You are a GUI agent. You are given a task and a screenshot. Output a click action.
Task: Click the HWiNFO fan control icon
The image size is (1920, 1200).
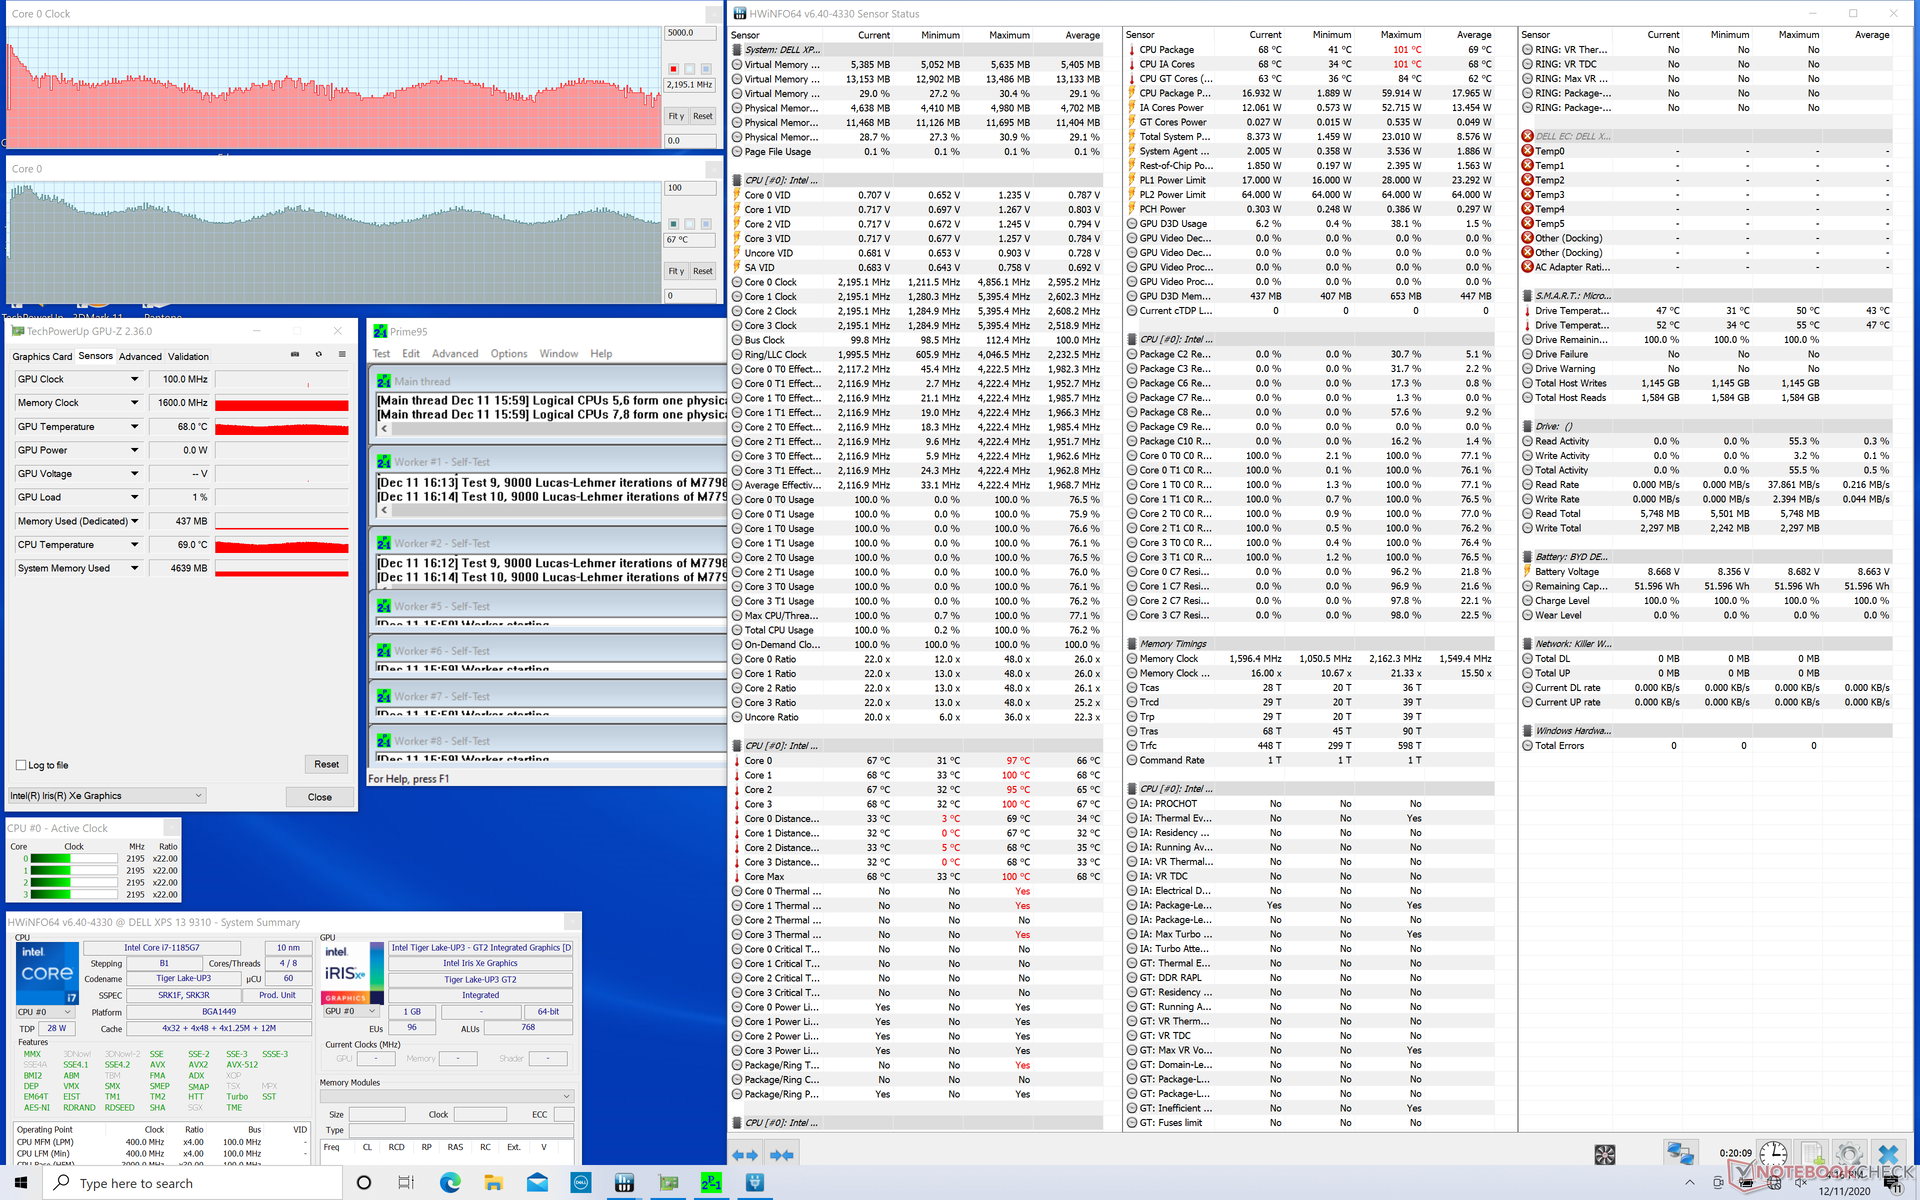coord(1604,1155)
